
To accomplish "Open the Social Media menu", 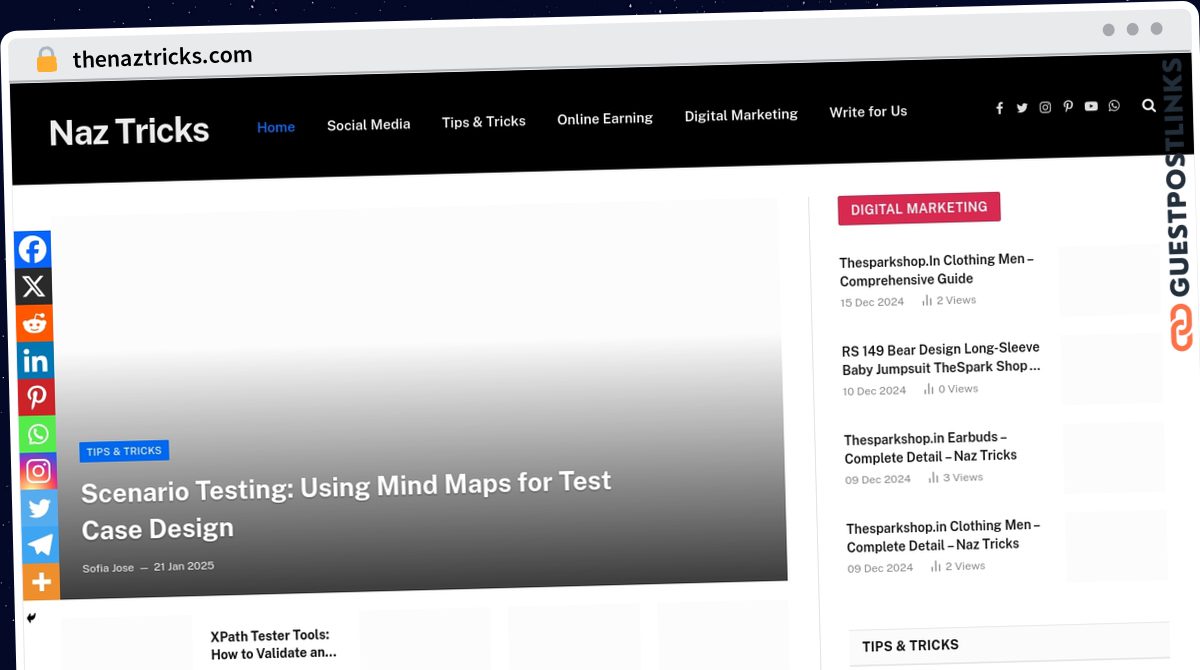I will (x=369, y=125).
